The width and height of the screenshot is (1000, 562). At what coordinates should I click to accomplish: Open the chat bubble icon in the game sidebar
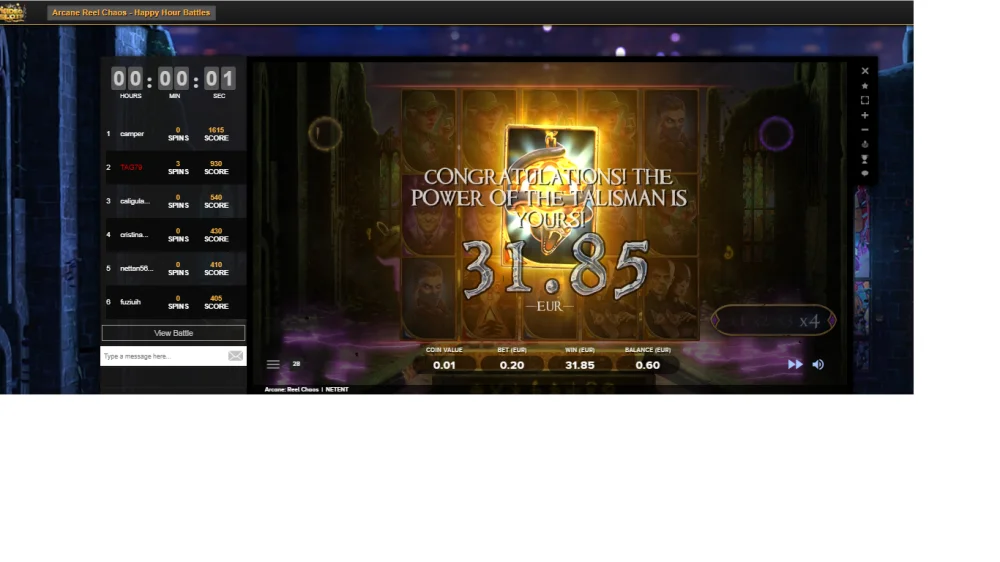(x=865, y=173)
